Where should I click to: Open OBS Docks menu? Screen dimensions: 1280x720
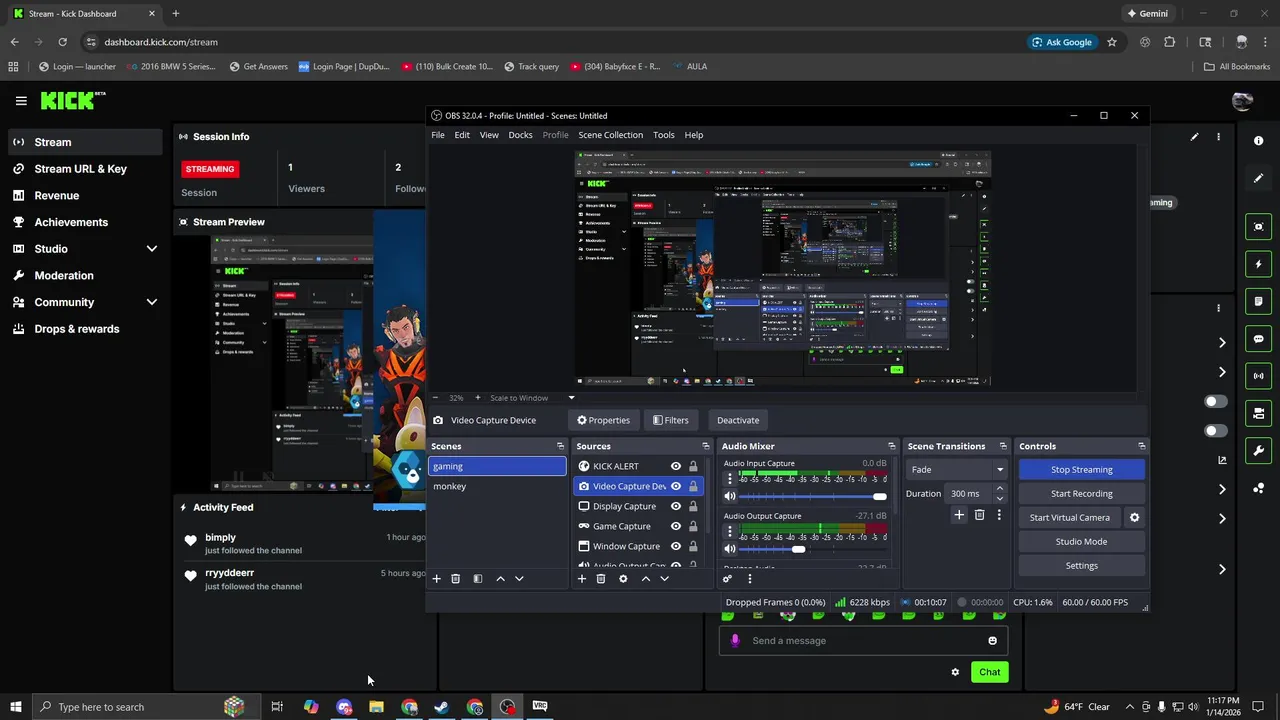[520, 135]
